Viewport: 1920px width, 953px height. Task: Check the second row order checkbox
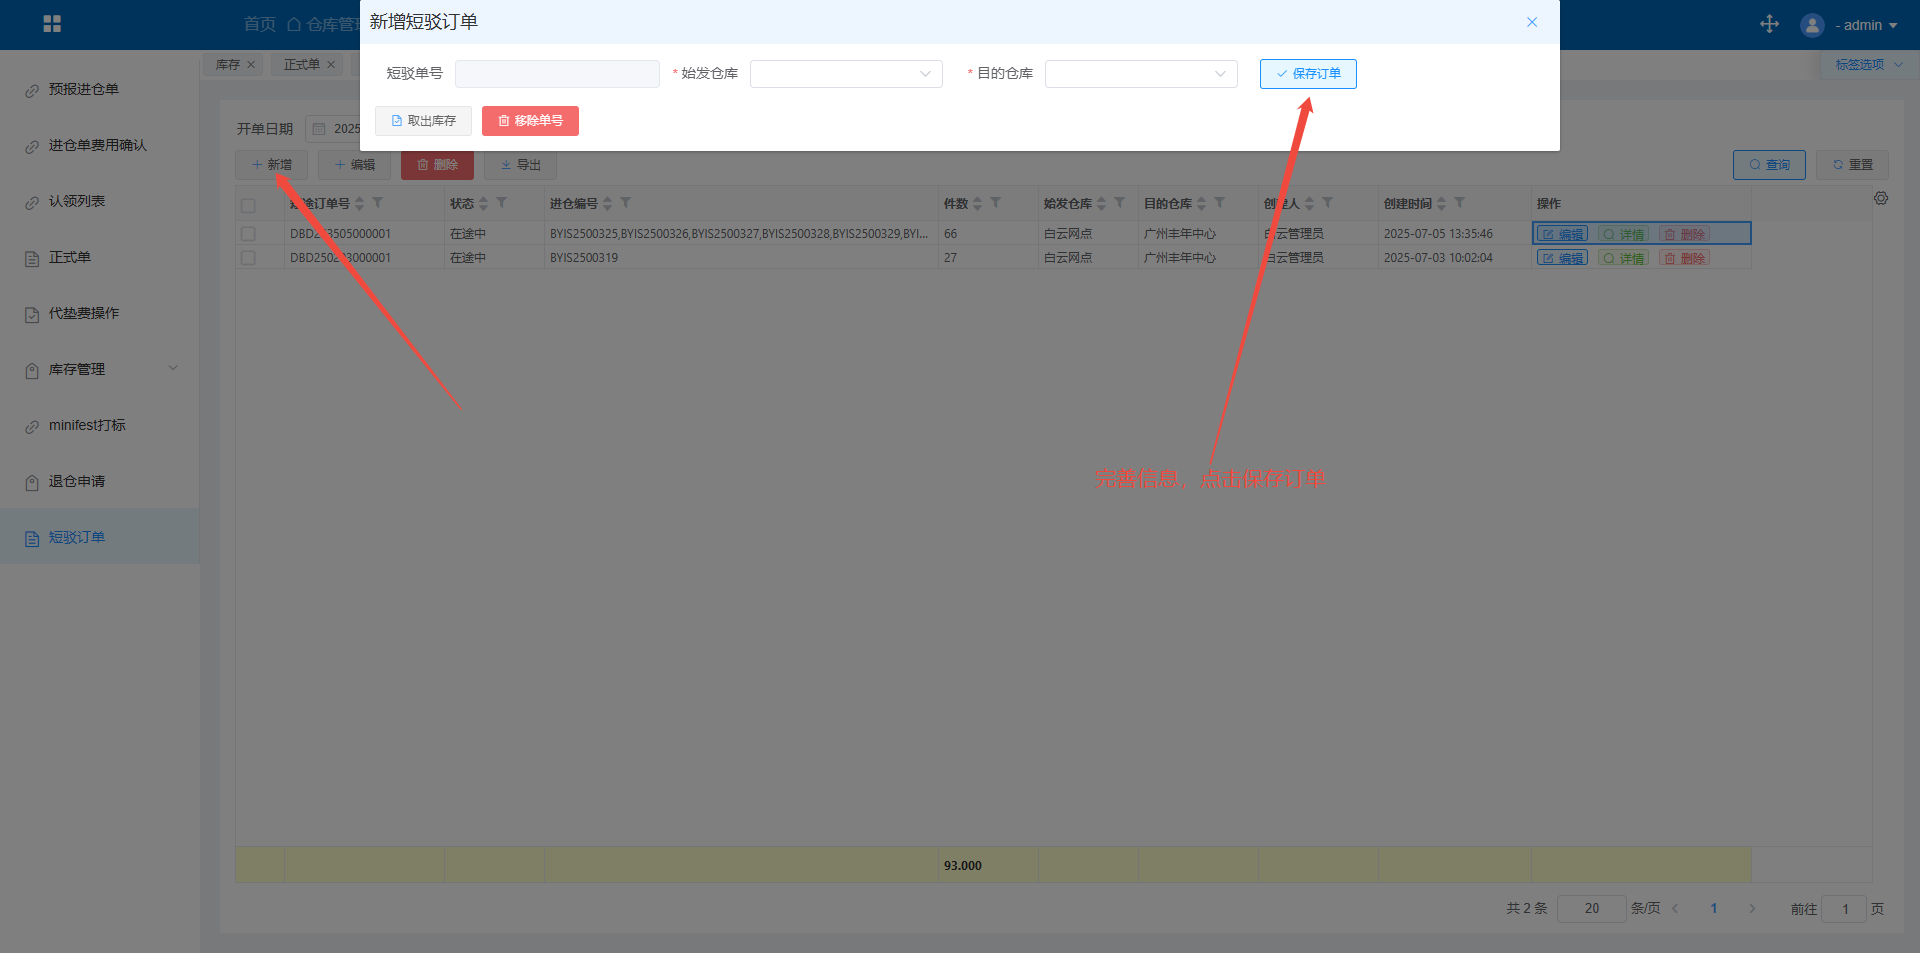click(248, 258)
